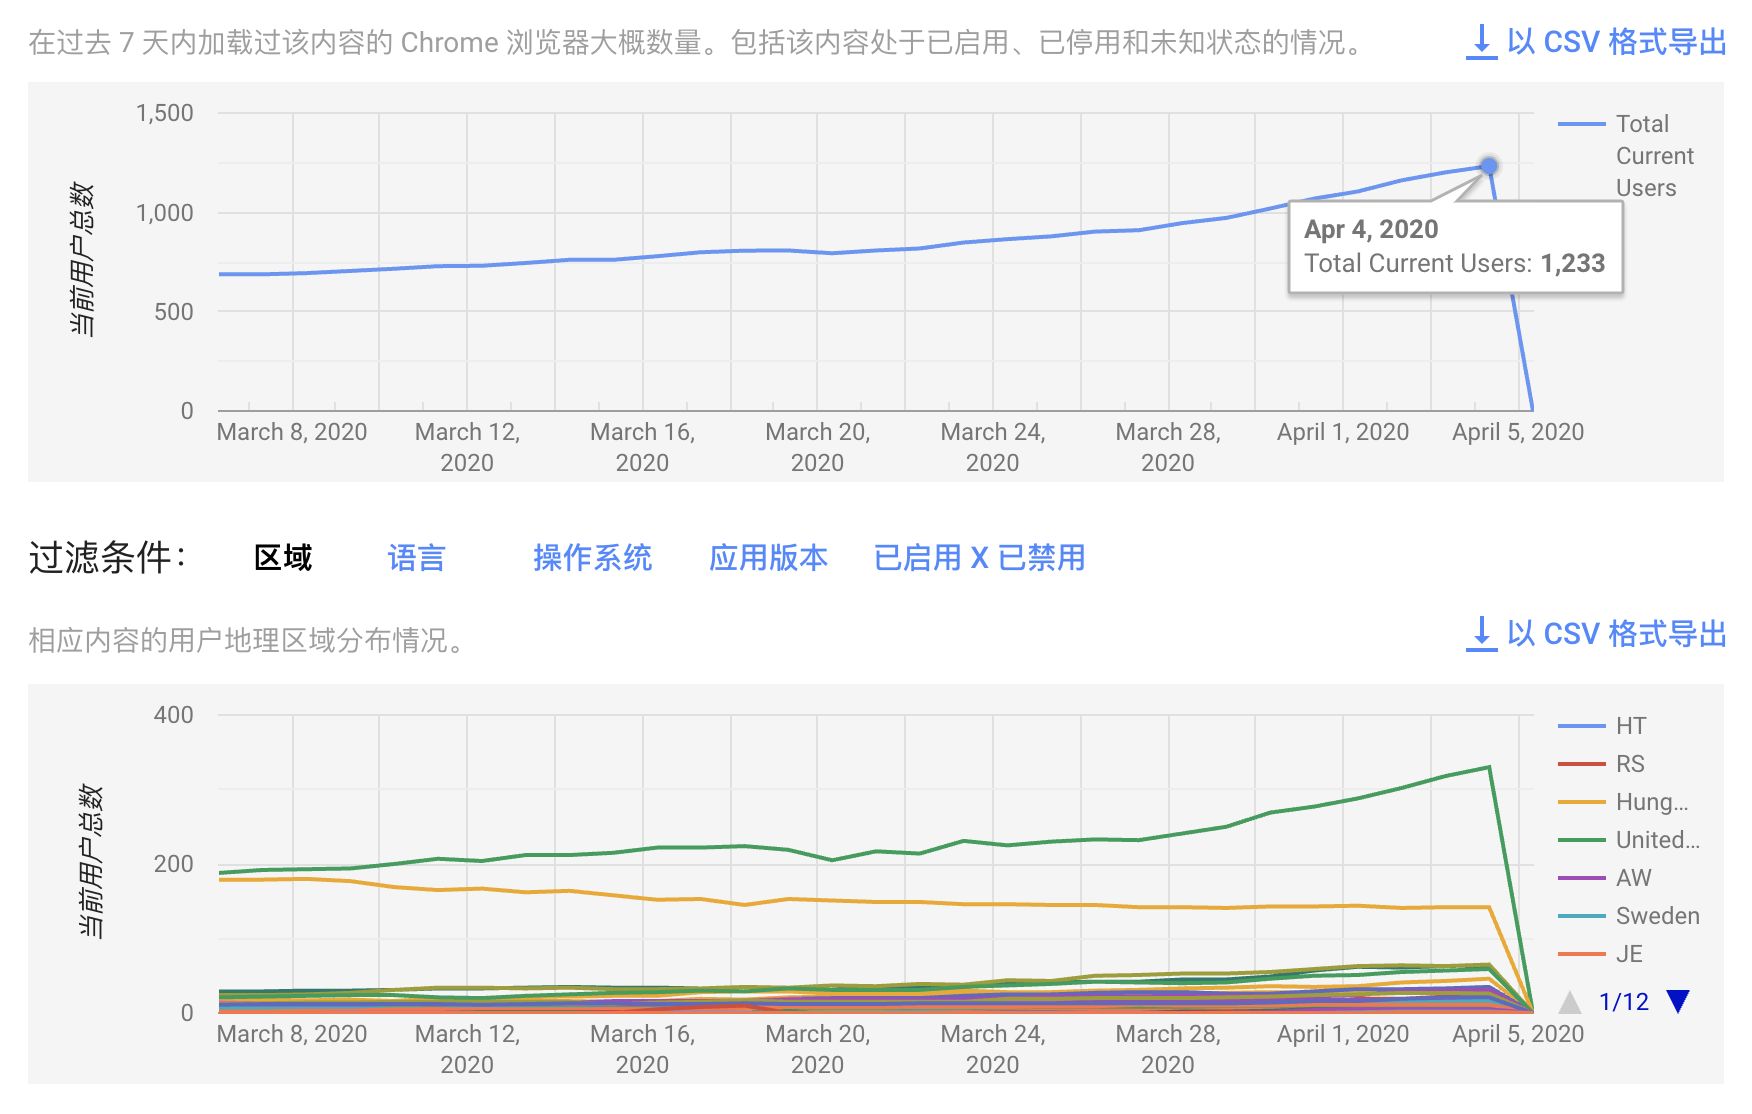Switch to the 应用版本 filter

click(x=768, y=558)
